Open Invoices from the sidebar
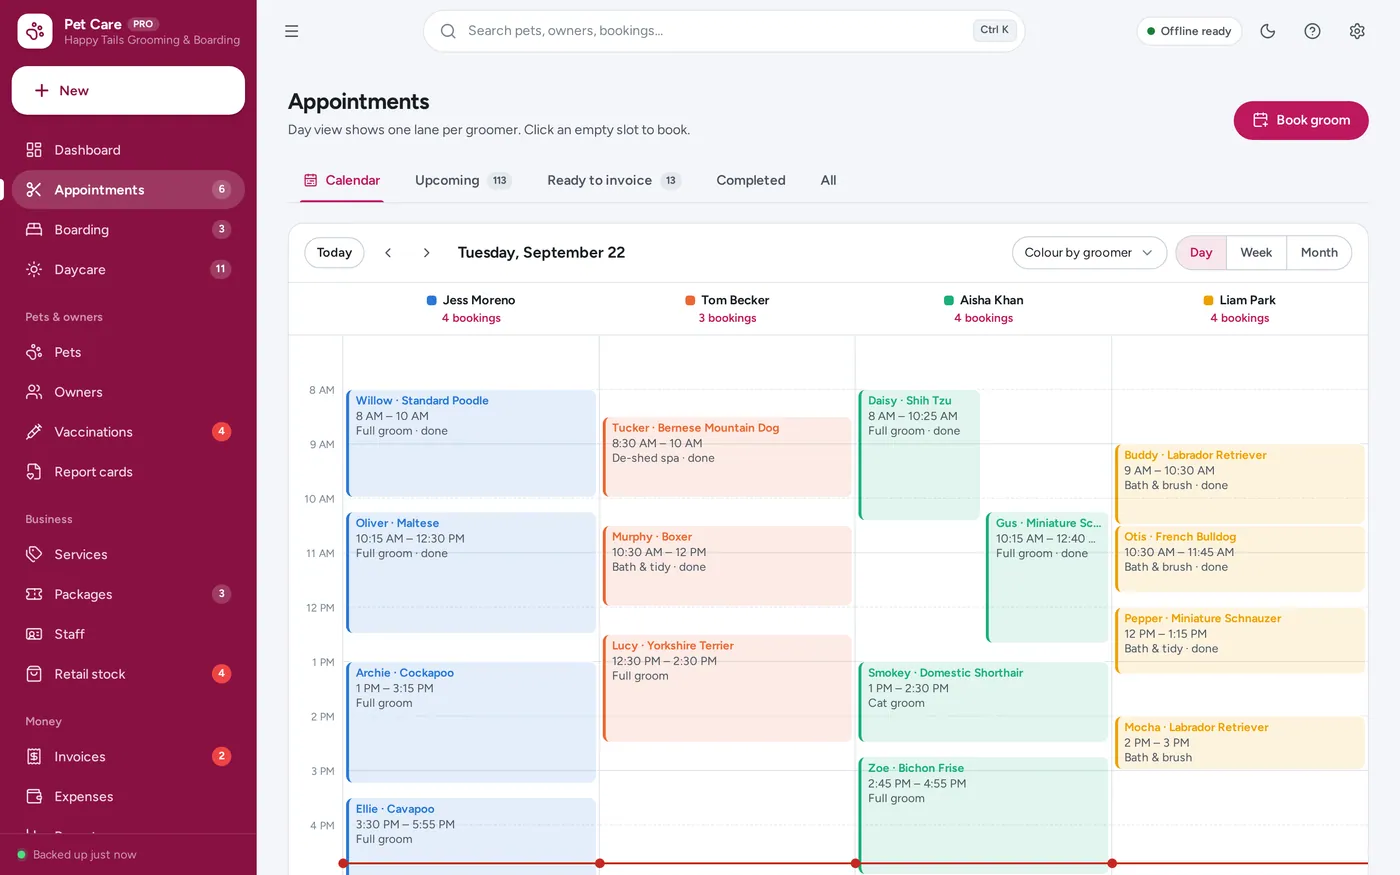The width and height of the screenshot is (1400, 875). [128, 757]
